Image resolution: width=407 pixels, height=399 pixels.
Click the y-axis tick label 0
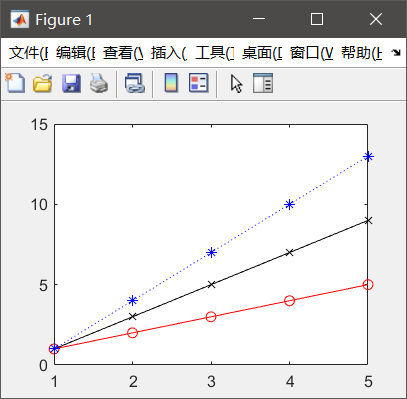tap(44, 366)
